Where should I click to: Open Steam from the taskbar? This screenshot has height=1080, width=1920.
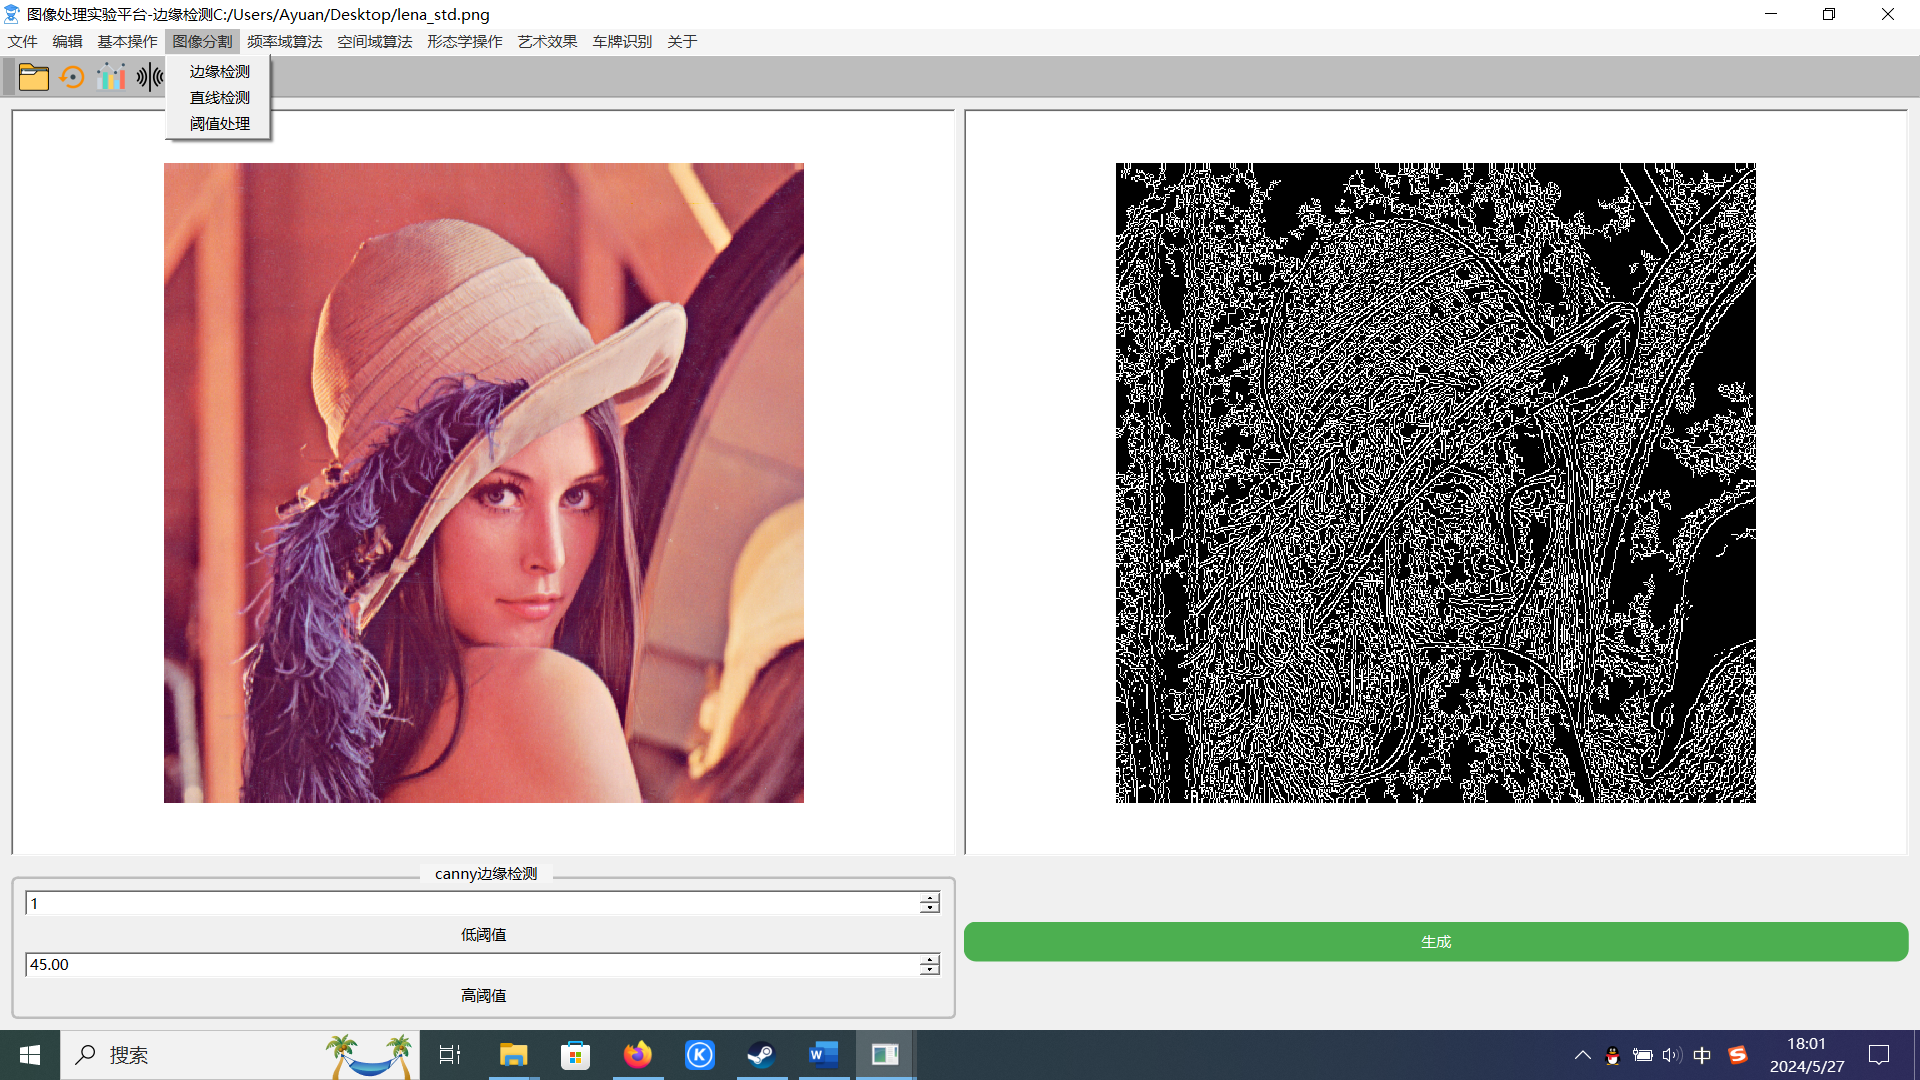point(761,1055)
